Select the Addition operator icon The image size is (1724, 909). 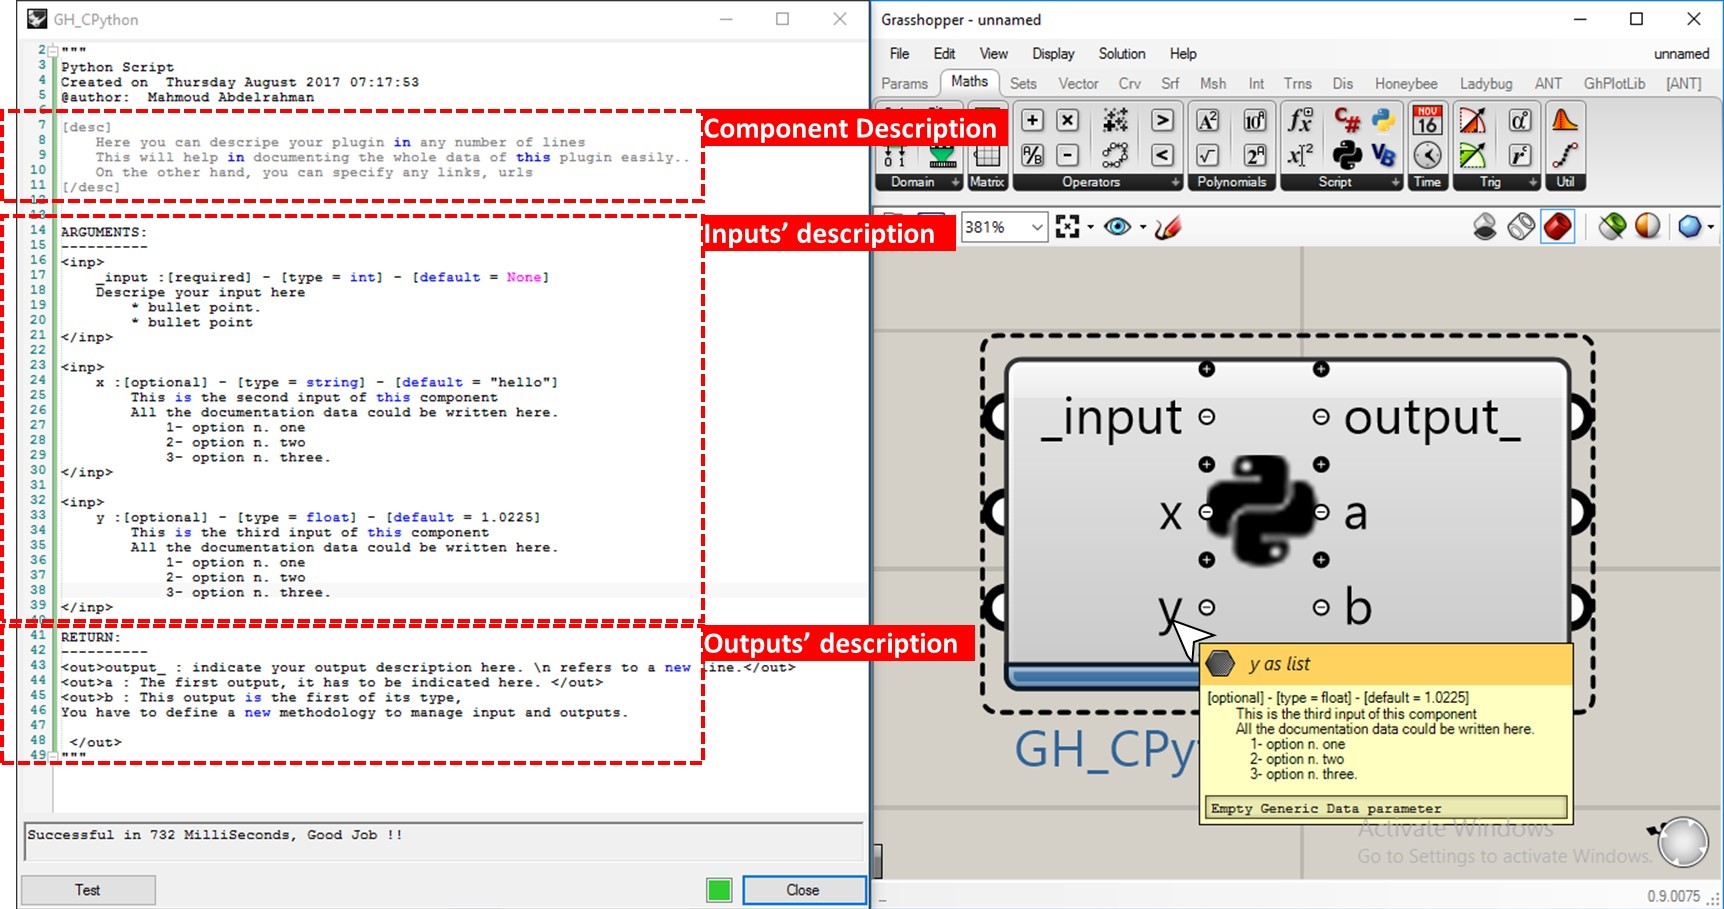[x=1032, y=121]
